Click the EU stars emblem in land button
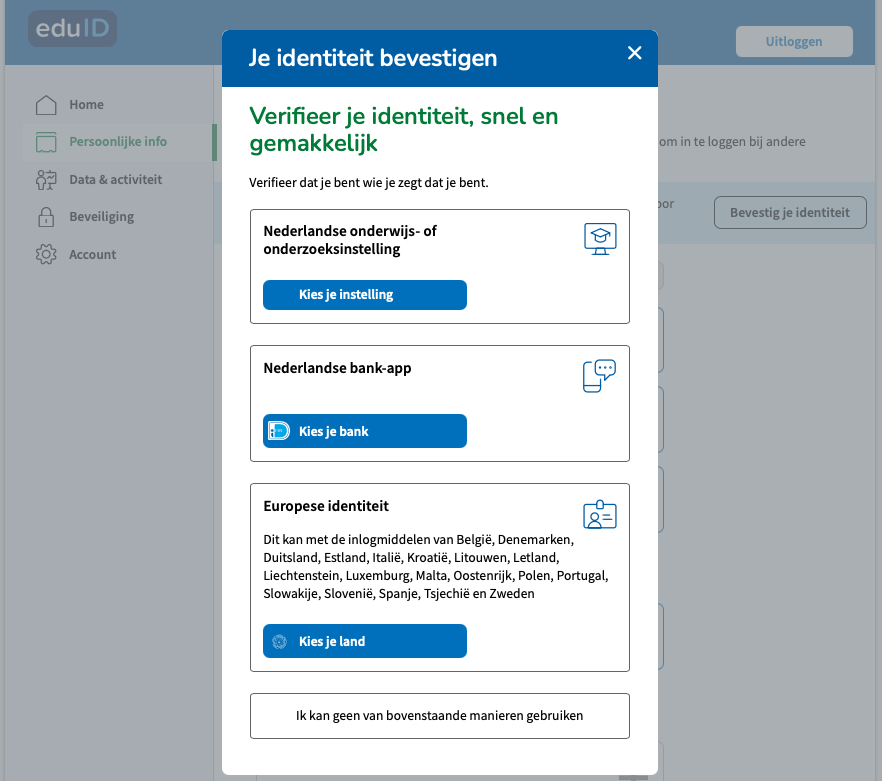This screenshot has height=781, width=882. coord(280,641)
